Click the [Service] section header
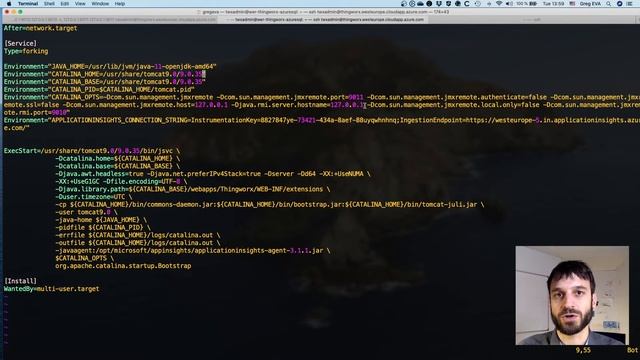The image size is (640, 360). click(x=20, y=43)
